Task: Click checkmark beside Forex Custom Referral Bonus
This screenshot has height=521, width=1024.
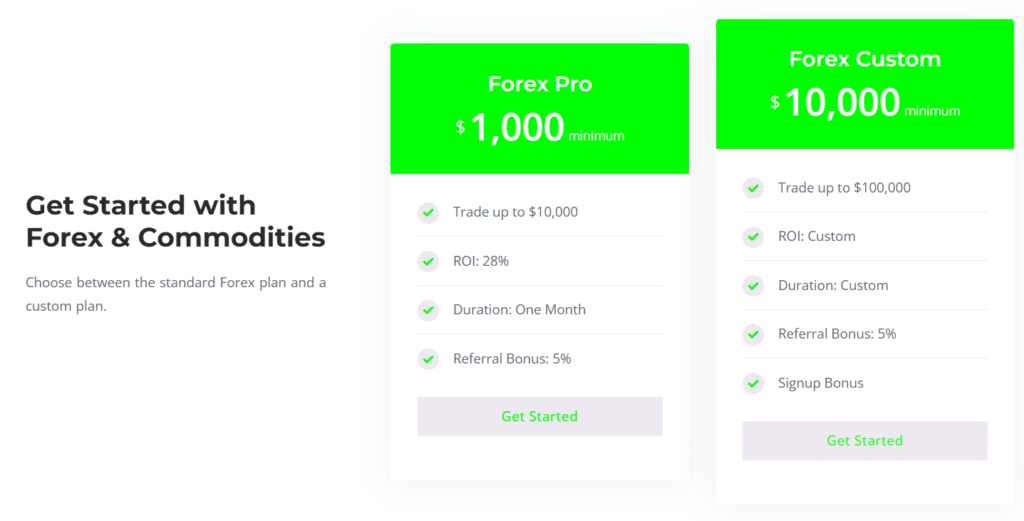Action: [753, 334]
